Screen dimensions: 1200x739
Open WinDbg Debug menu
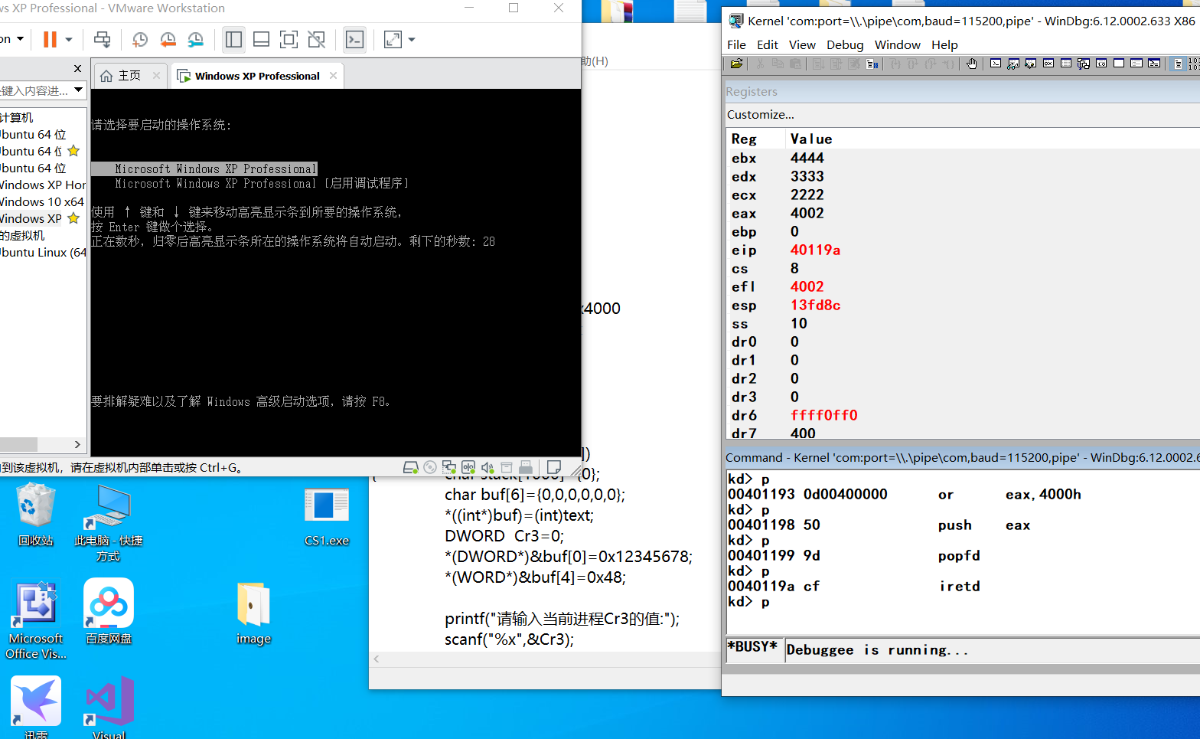coord(845,45)
